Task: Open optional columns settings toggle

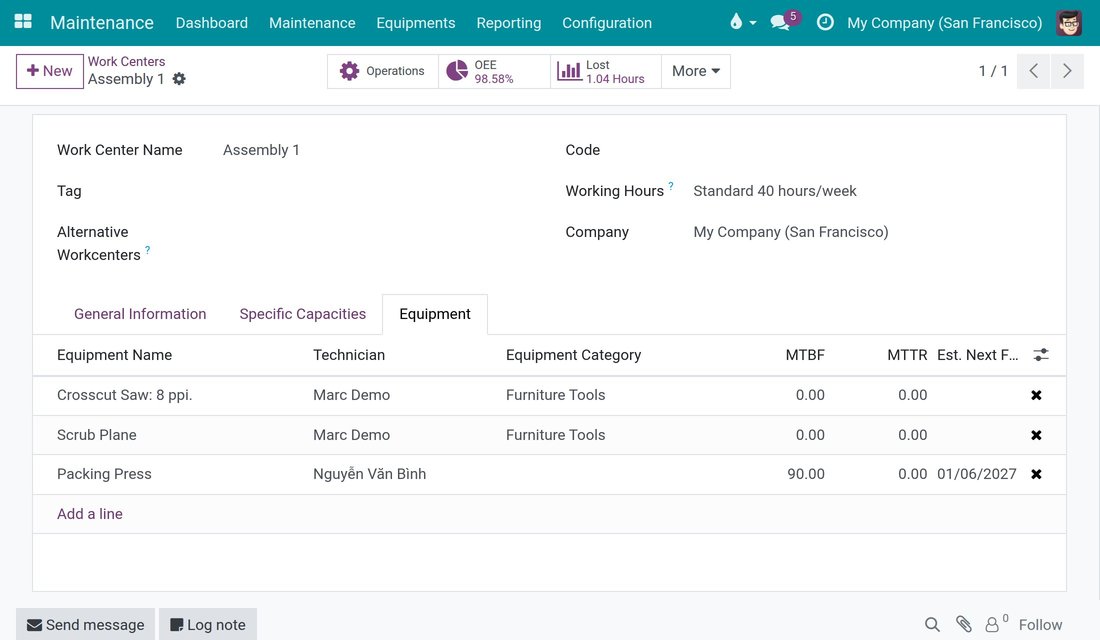Action: click(x=1041, y=355)
